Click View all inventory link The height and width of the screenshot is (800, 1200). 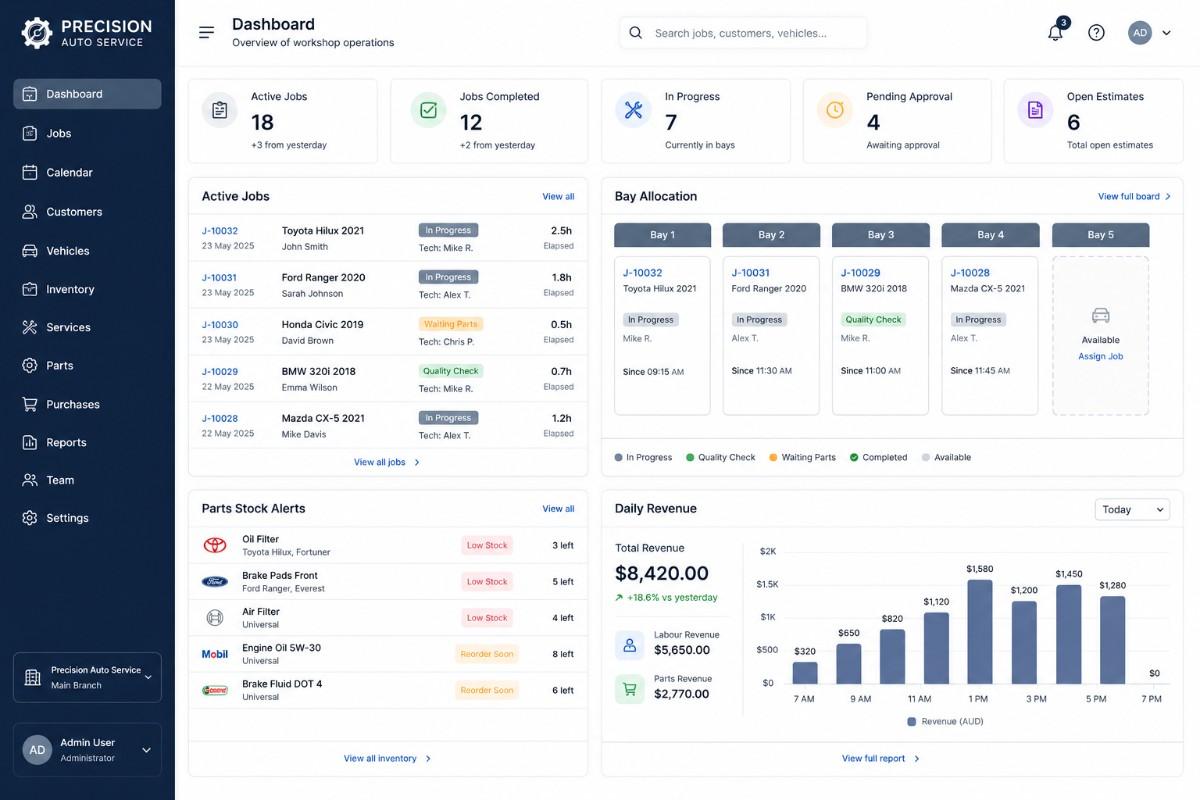[x=387, y=758]
